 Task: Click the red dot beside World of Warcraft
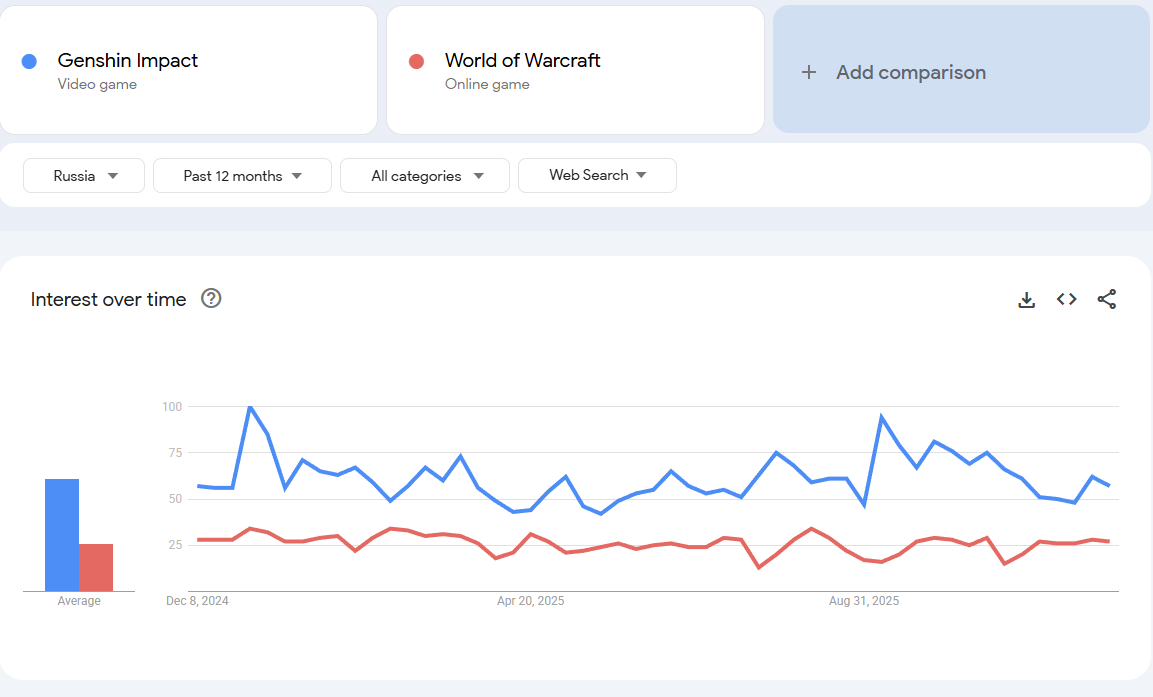417,61
